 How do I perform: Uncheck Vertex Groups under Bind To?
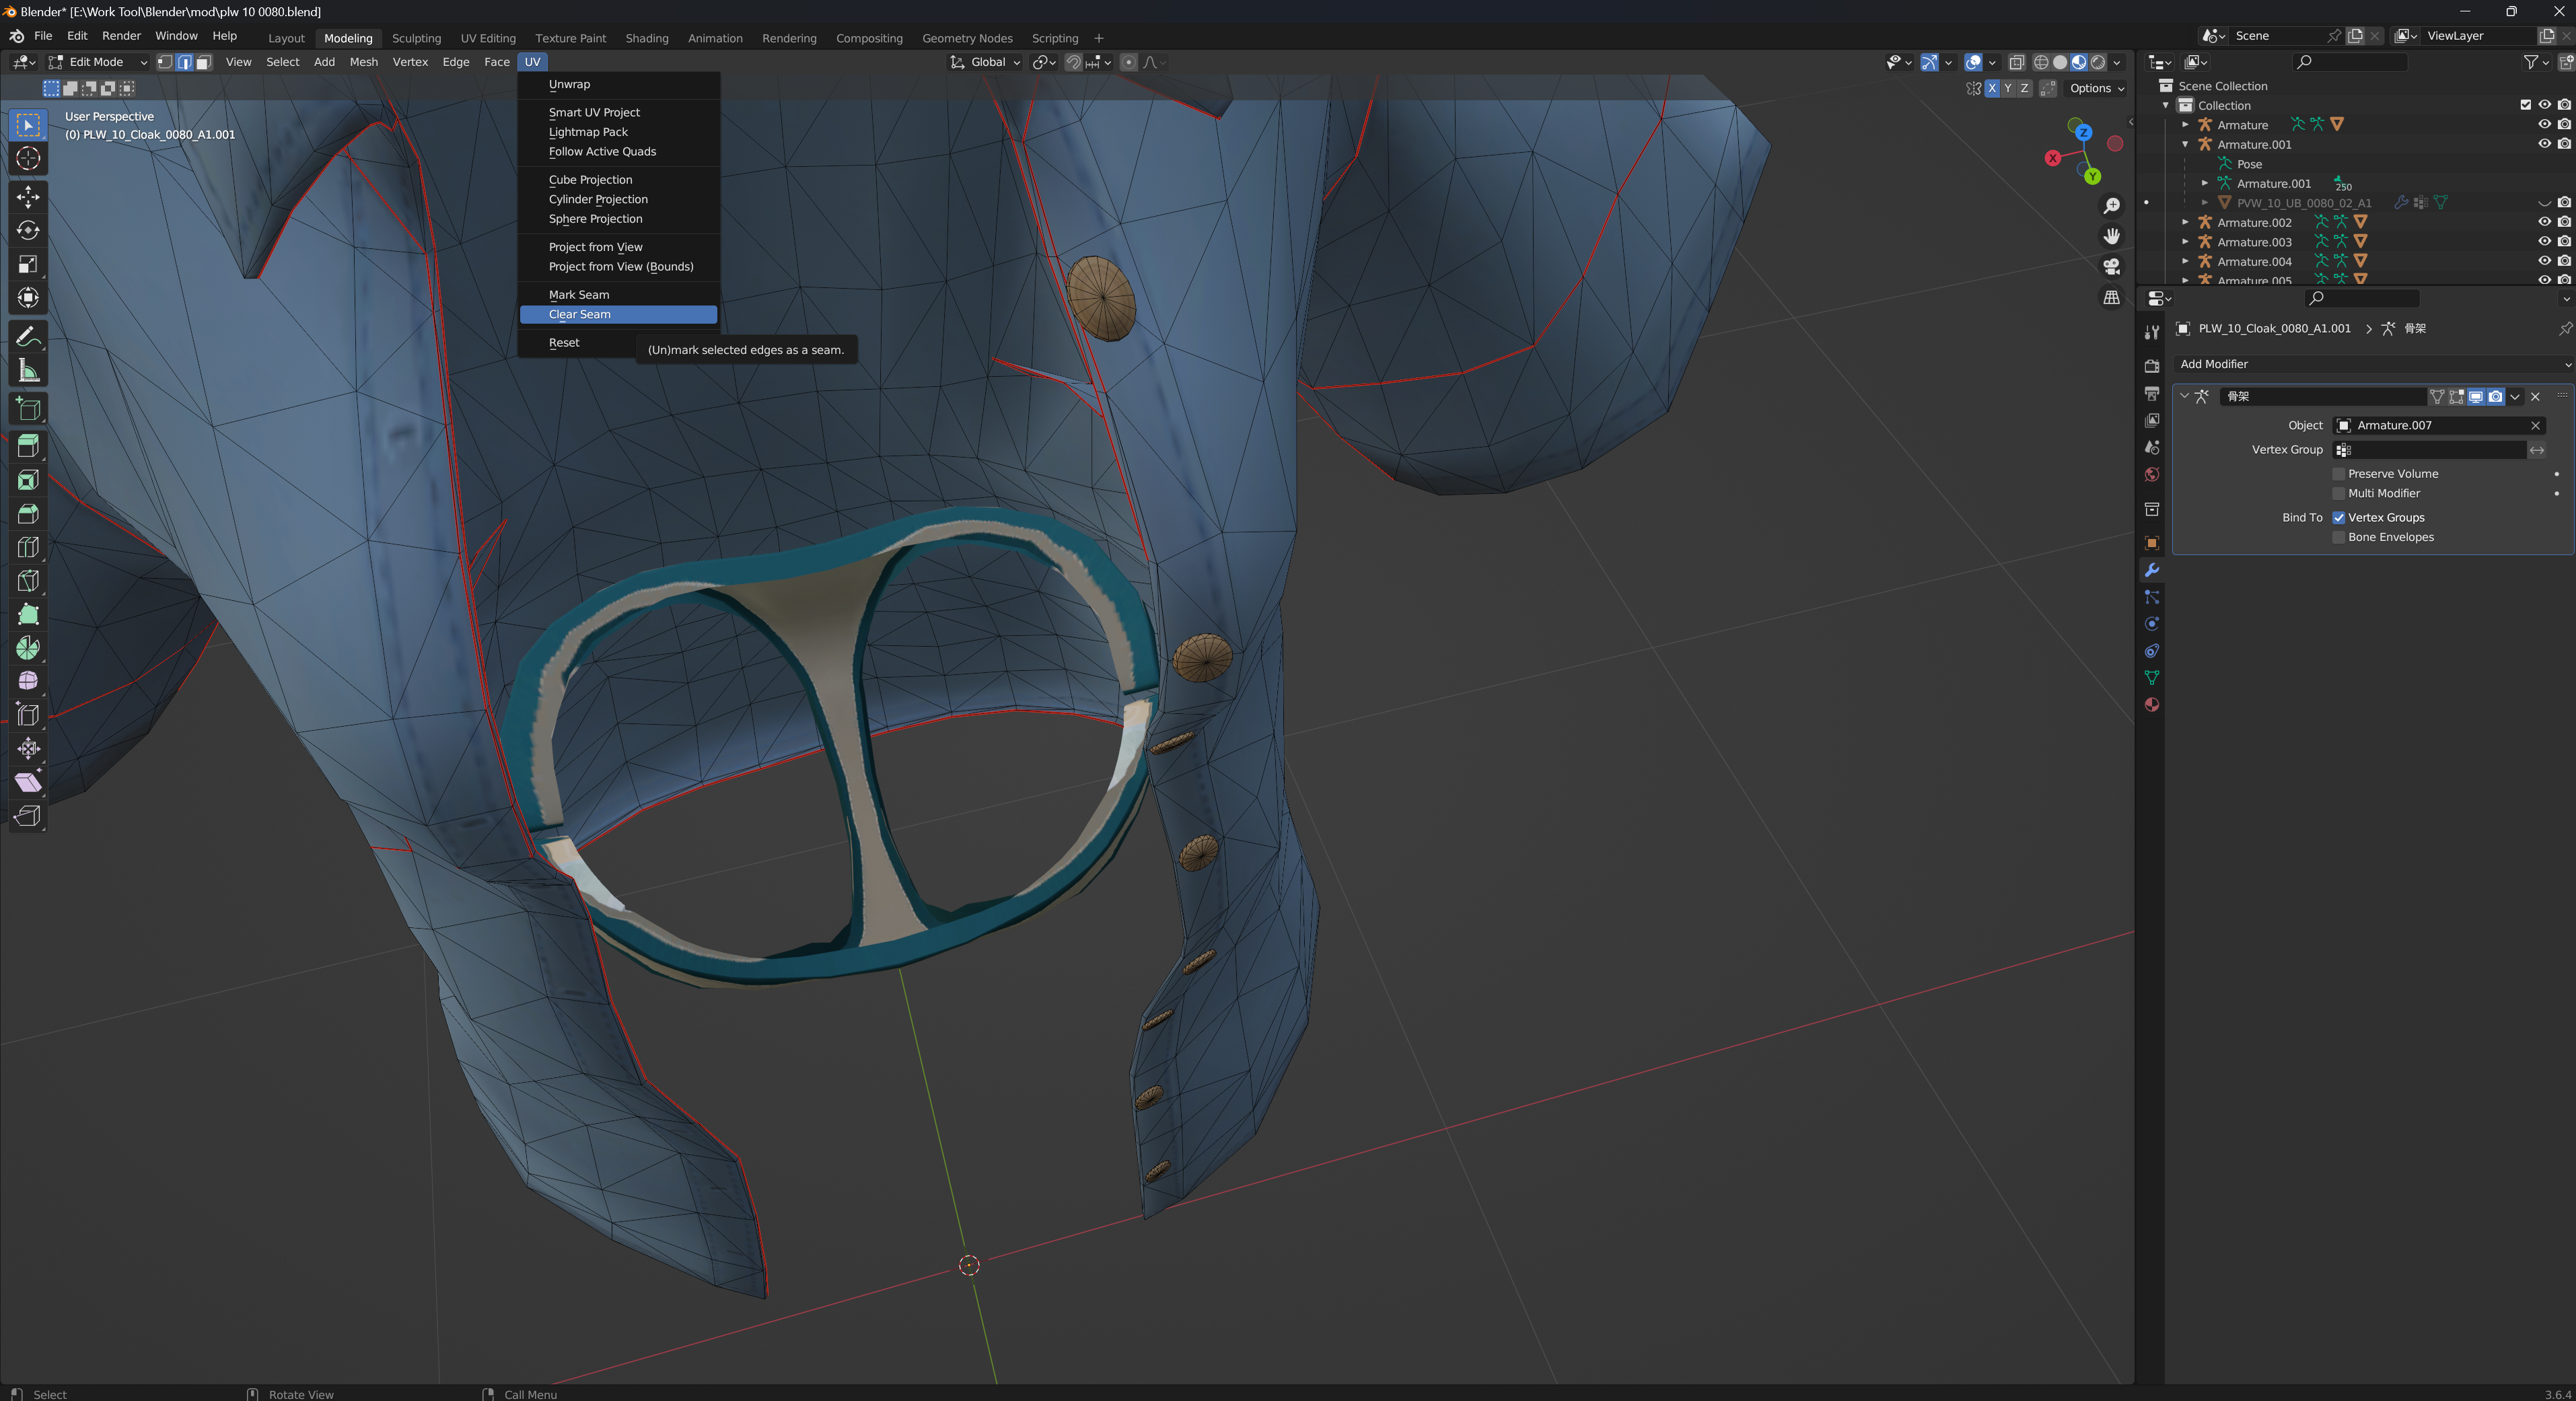(x=2339, y=518)
